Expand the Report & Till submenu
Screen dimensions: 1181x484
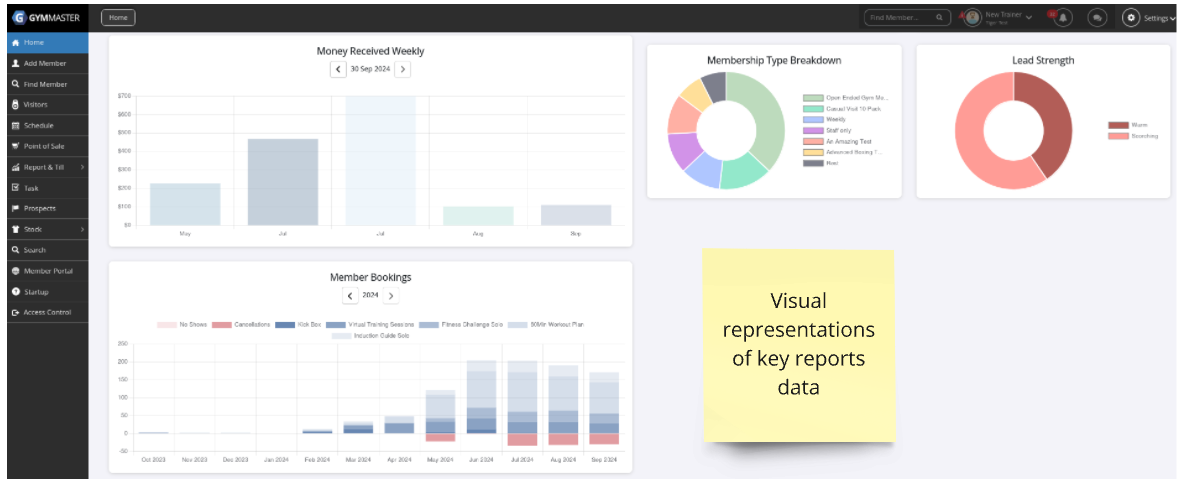tap(81, 167)
